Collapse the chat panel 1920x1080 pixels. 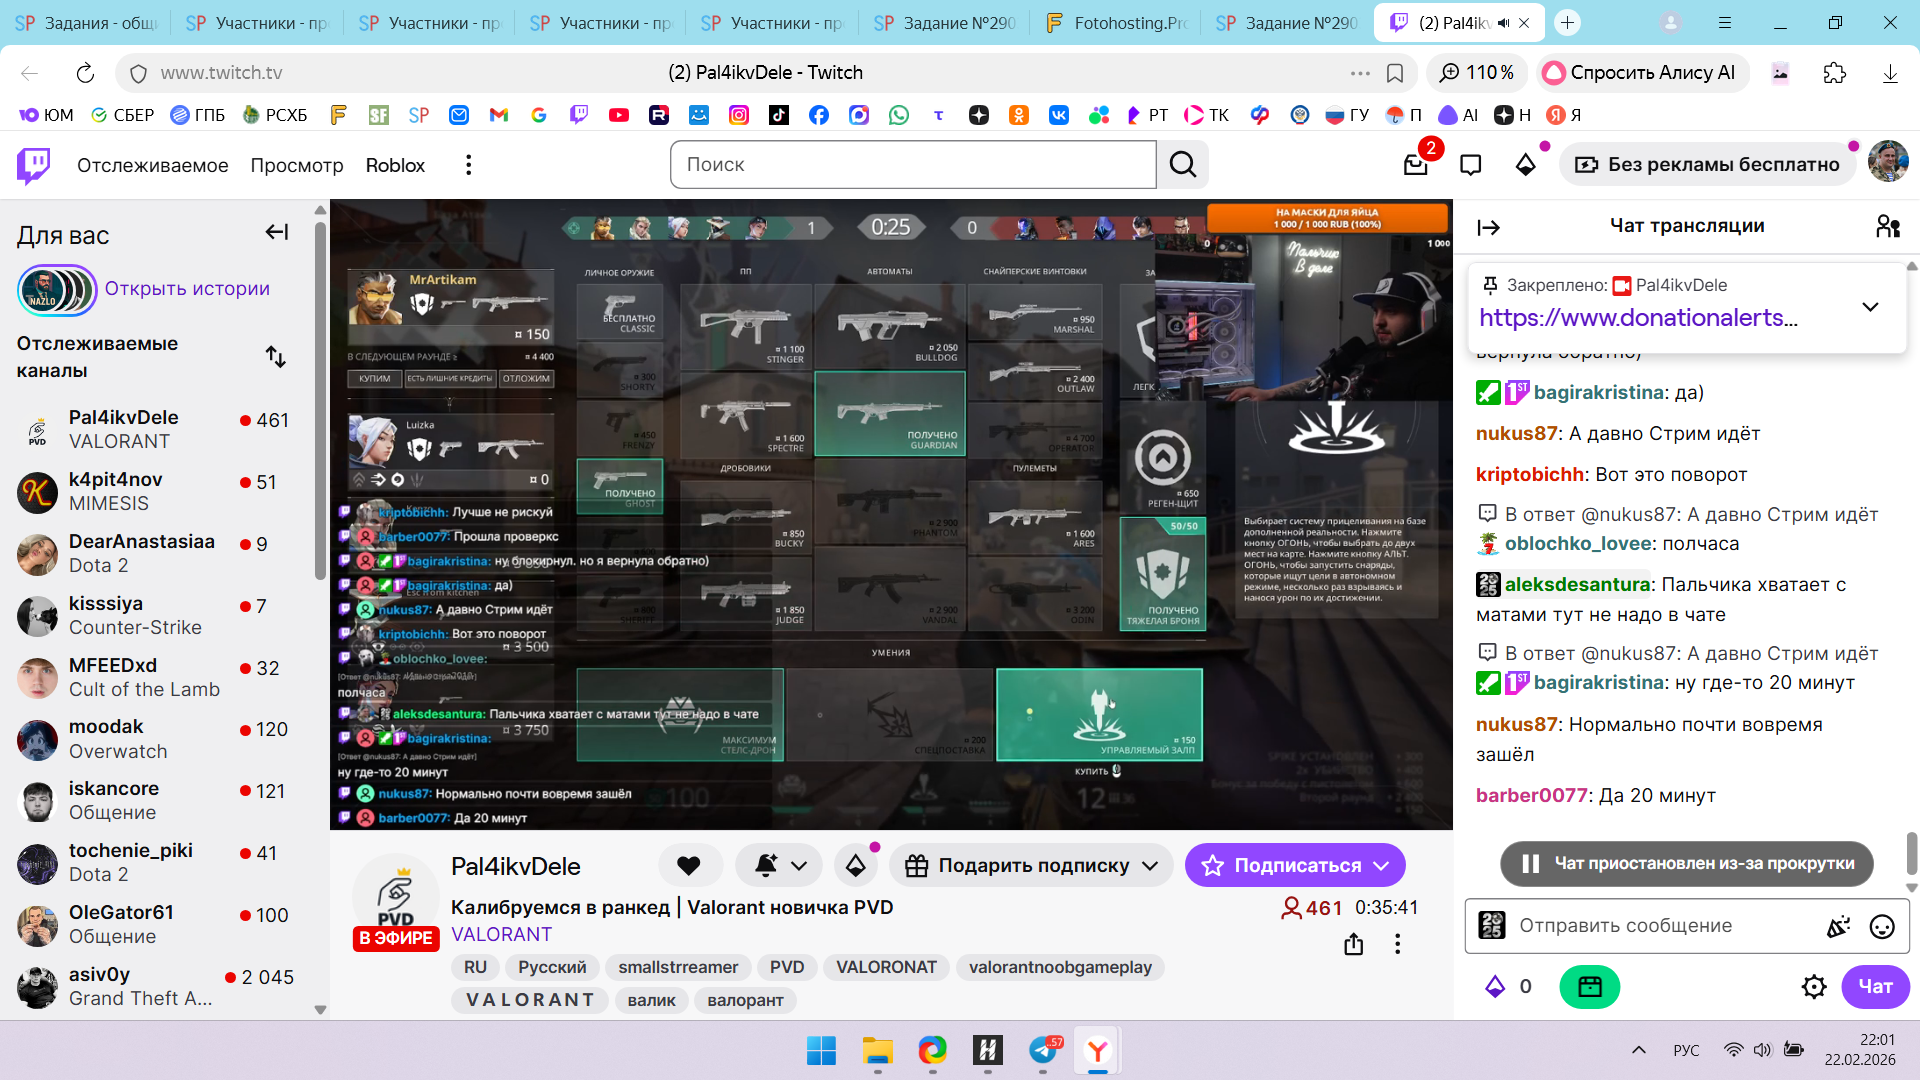(x=1488, y=228)
